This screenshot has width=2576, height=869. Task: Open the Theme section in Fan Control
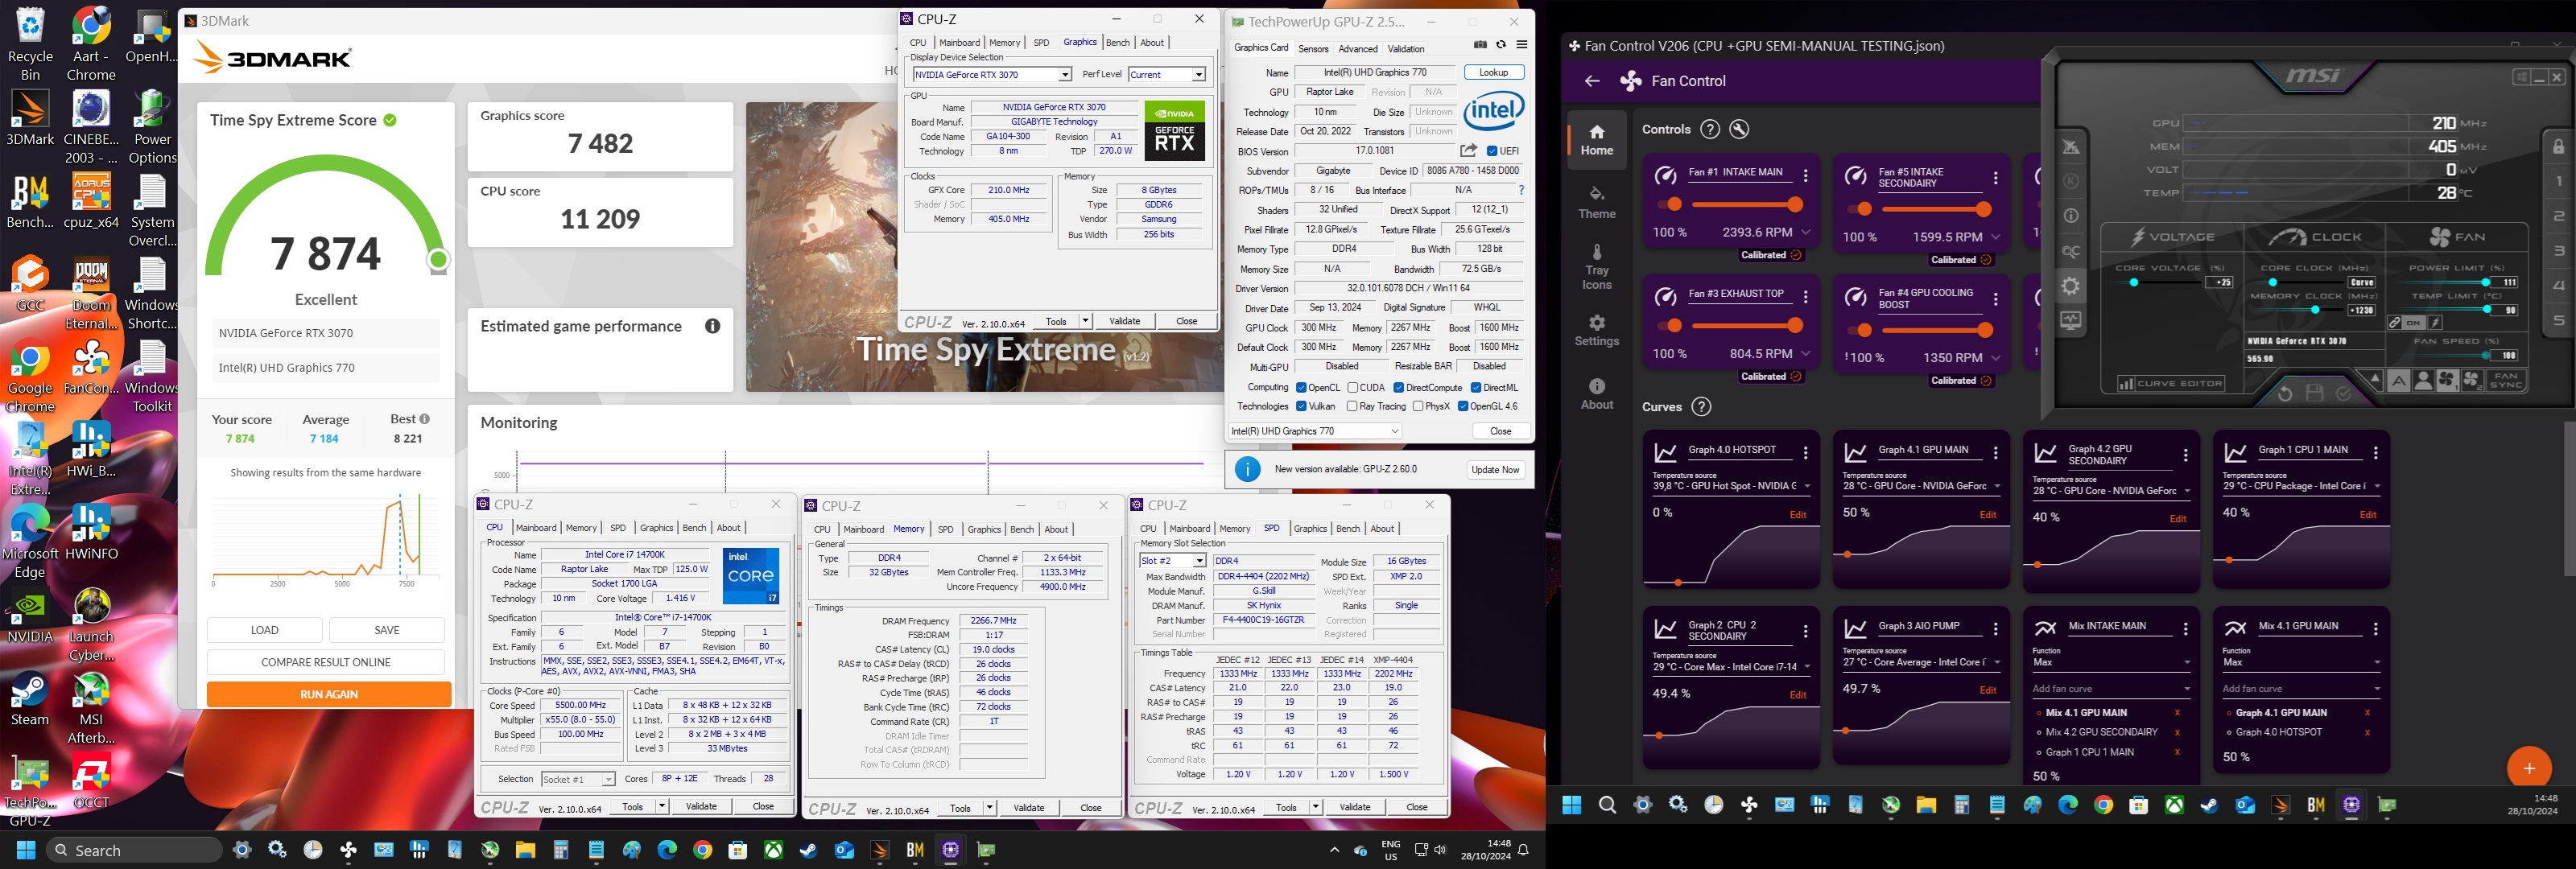[1597, 202]
